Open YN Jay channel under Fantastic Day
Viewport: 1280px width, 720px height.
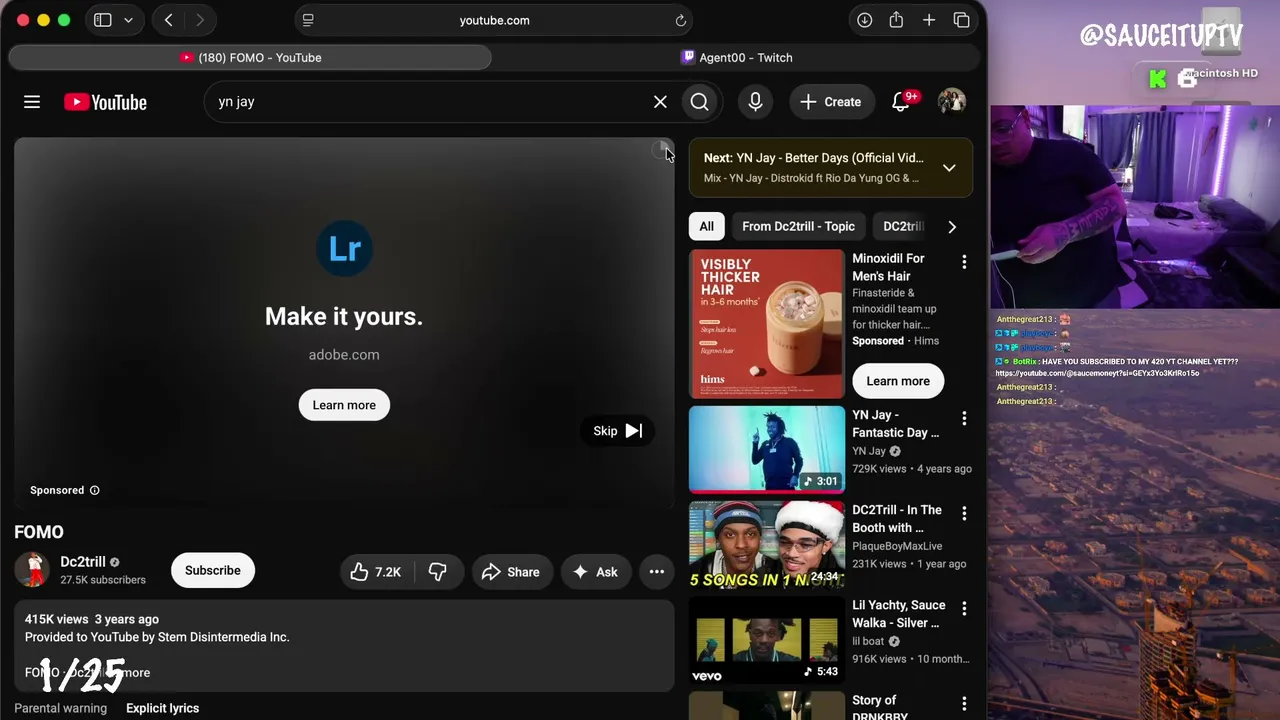tap(869, 451)
